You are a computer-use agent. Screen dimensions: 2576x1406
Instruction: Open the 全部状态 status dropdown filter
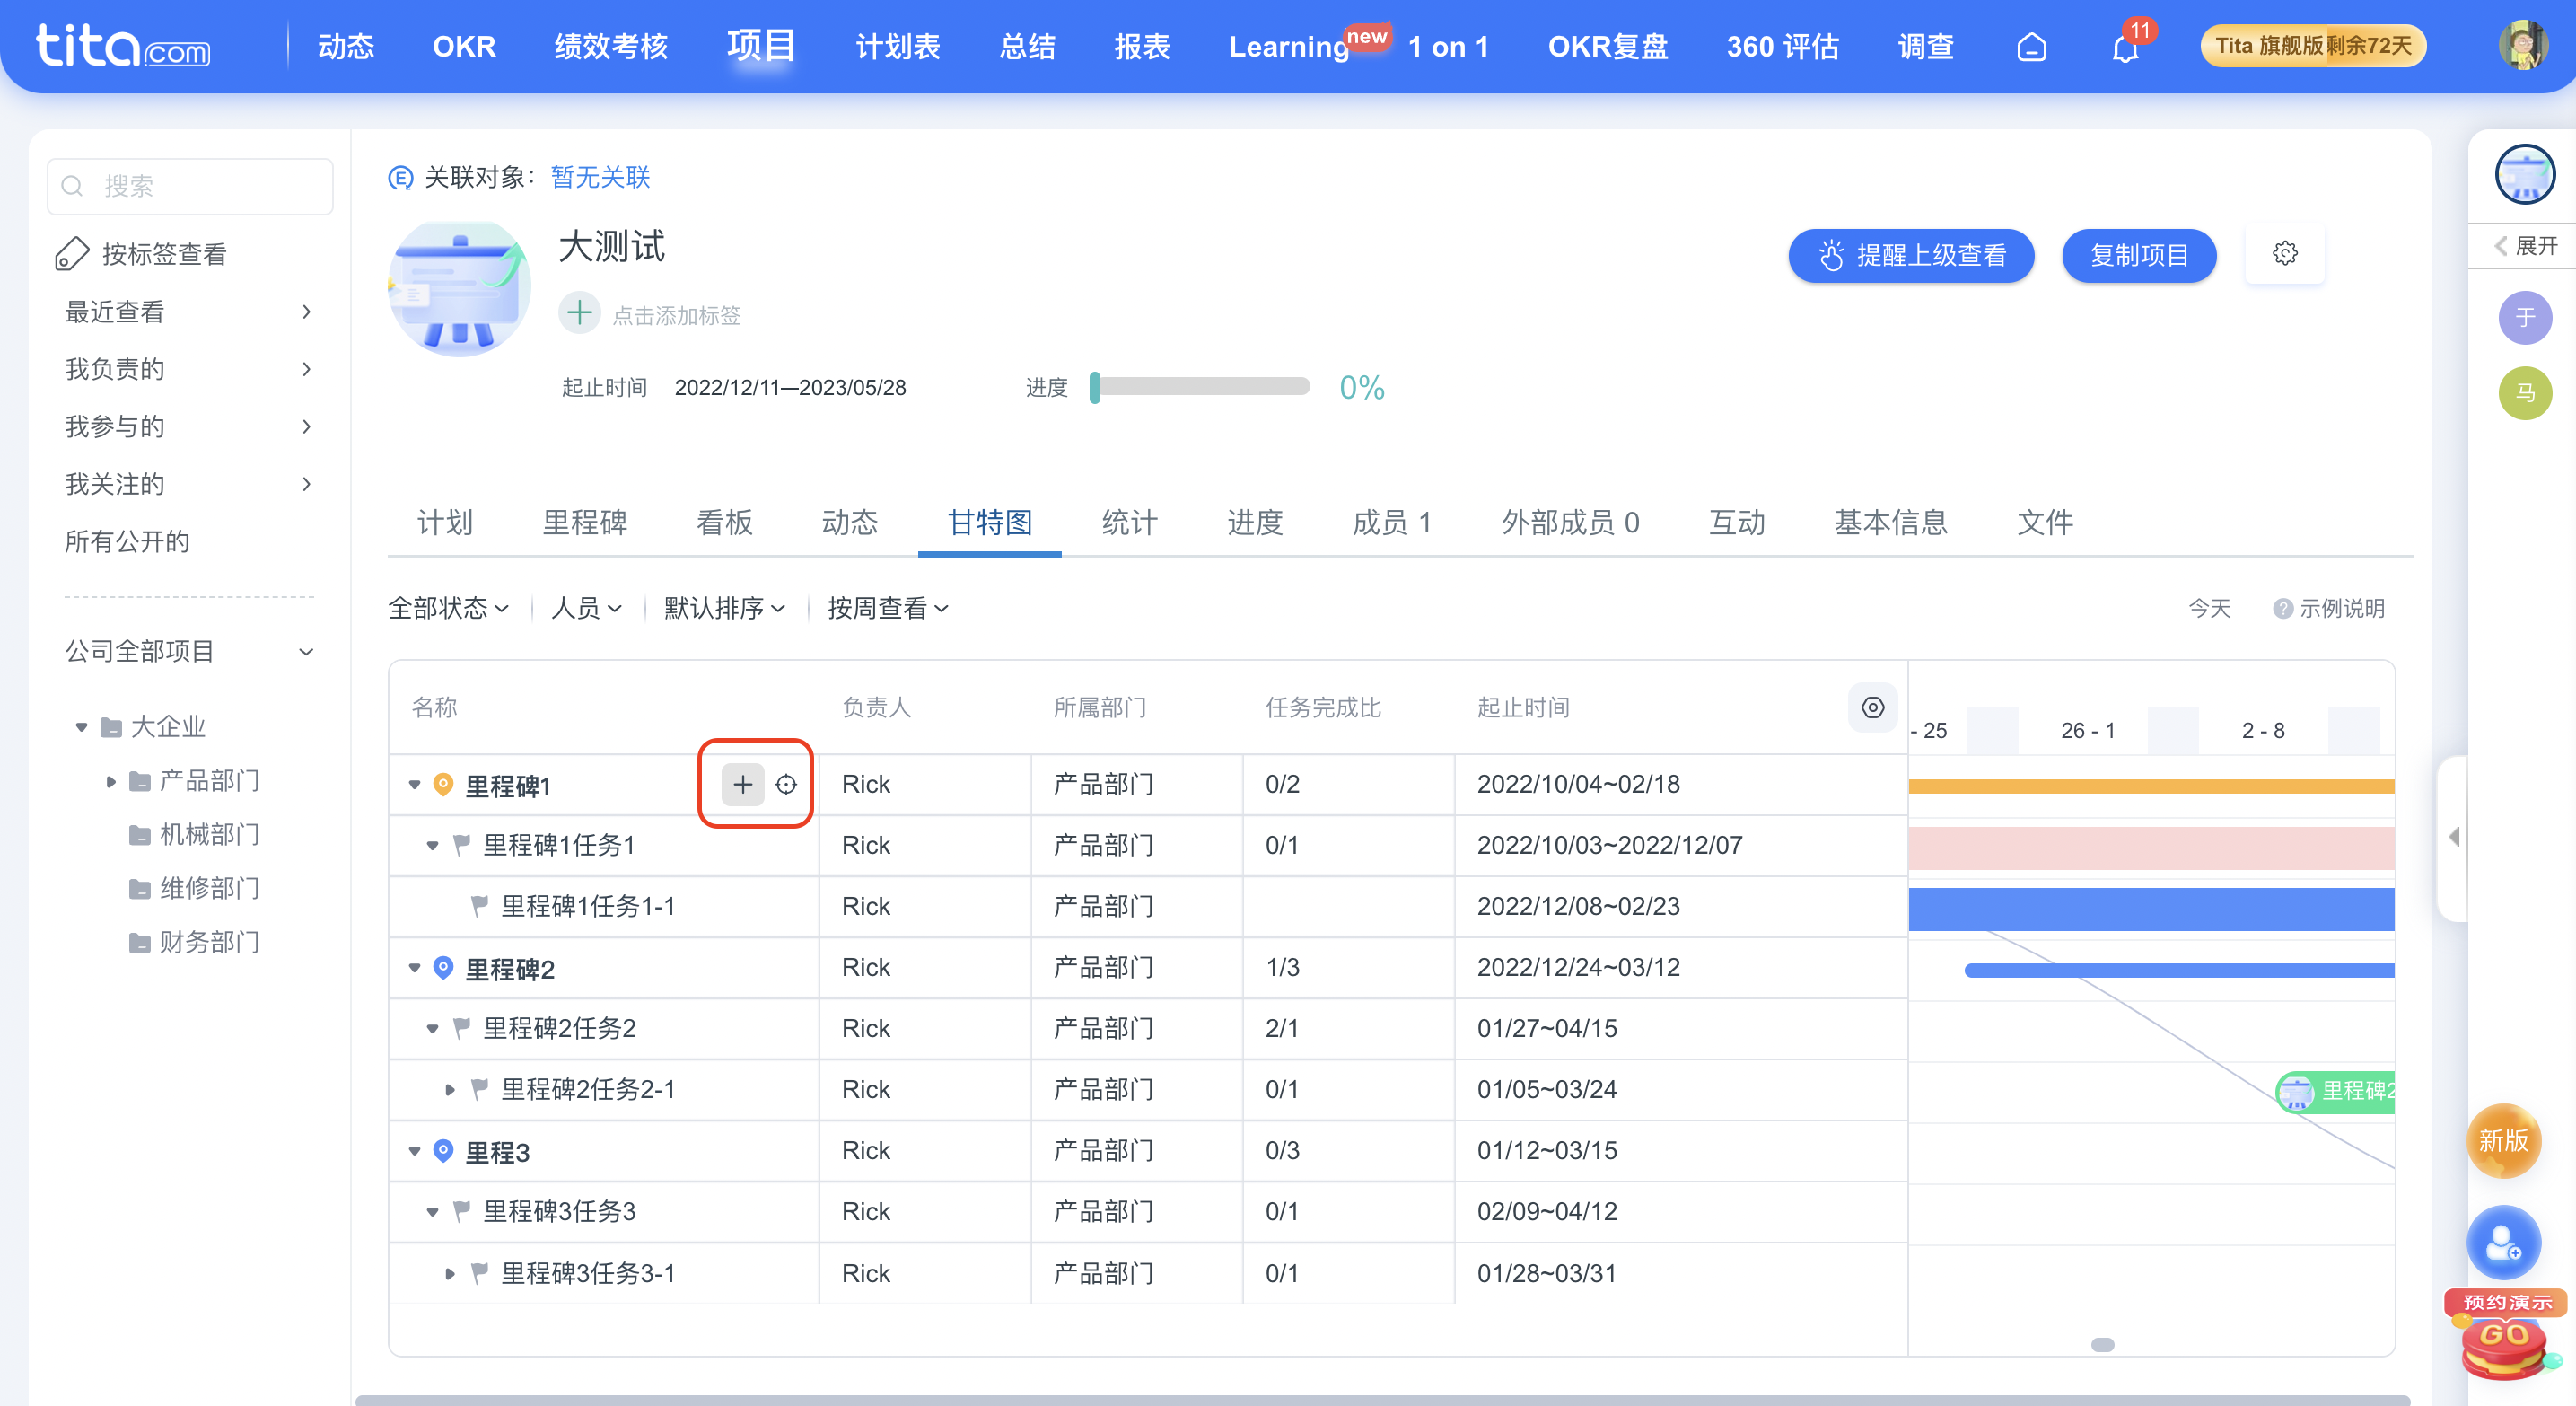coord(446,608)
